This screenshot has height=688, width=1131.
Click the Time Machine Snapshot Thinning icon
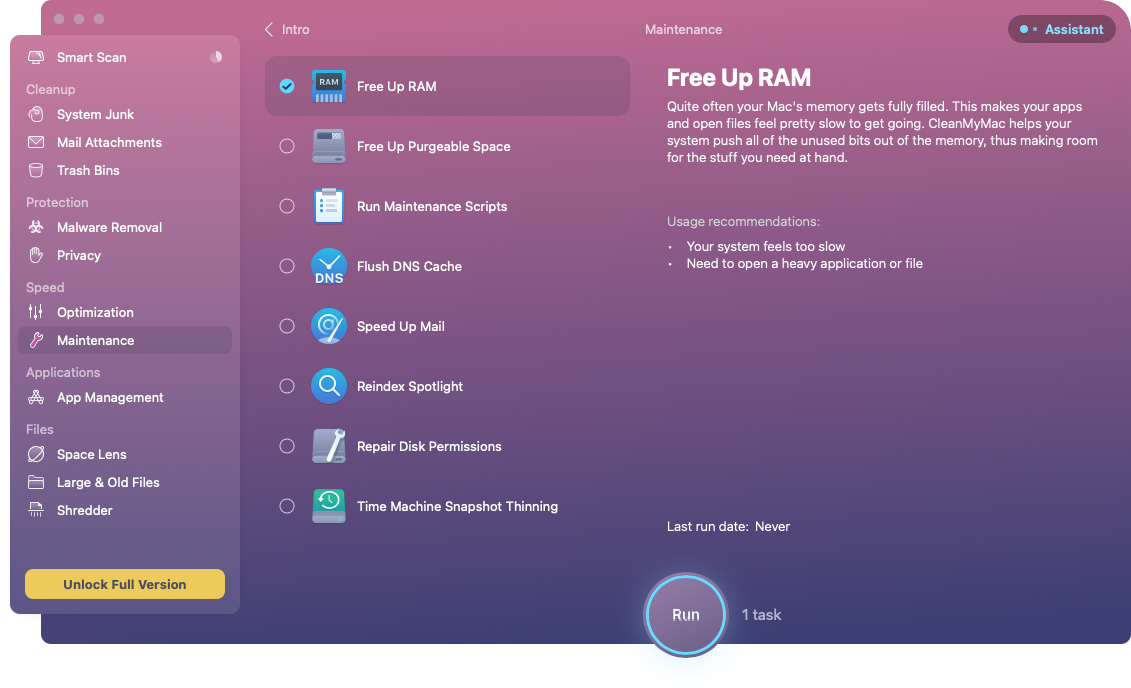[x=329, y=506]
